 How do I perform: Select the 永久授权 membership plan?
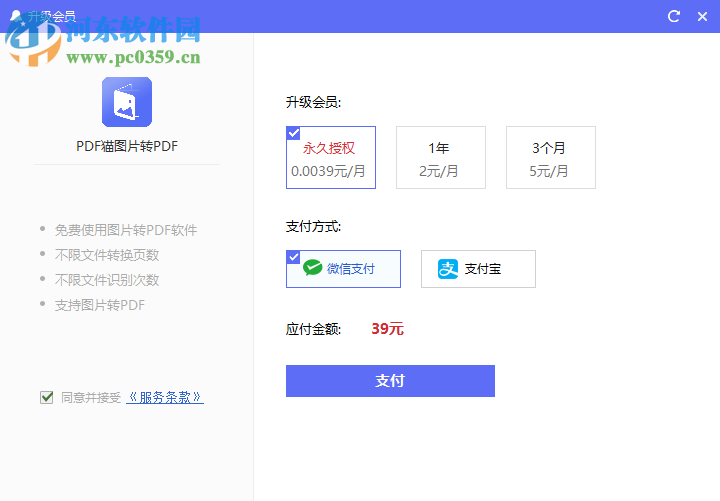[x=331, y=158]
